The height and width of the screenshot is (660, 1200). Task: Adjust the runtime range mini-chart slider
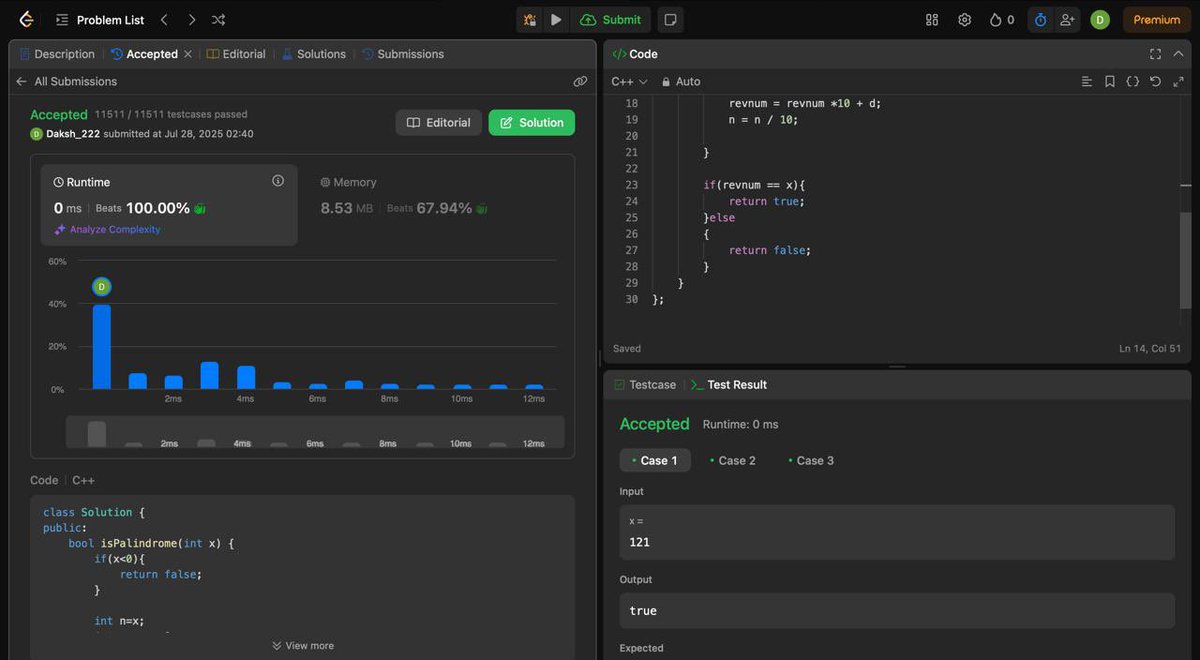click(x=315, y=432)
